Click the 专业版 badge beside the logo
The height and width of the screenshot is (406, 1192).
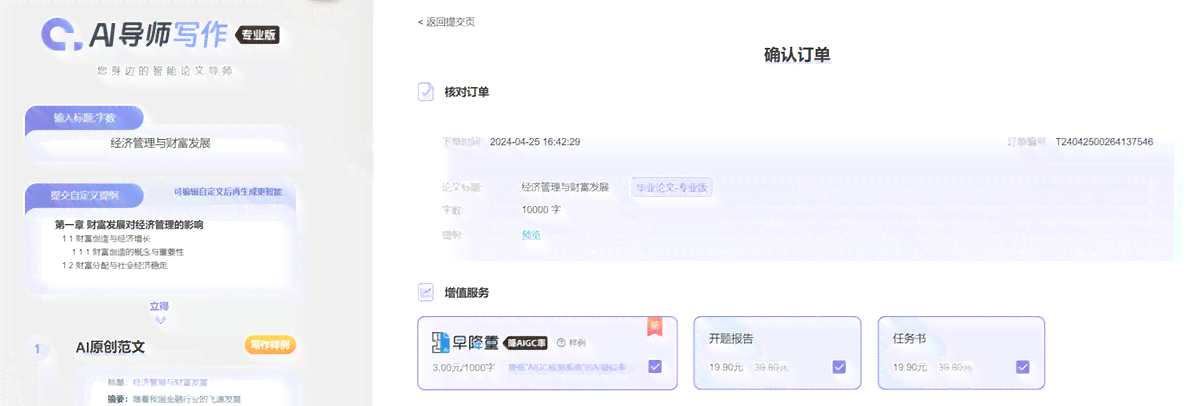point(258,34)
